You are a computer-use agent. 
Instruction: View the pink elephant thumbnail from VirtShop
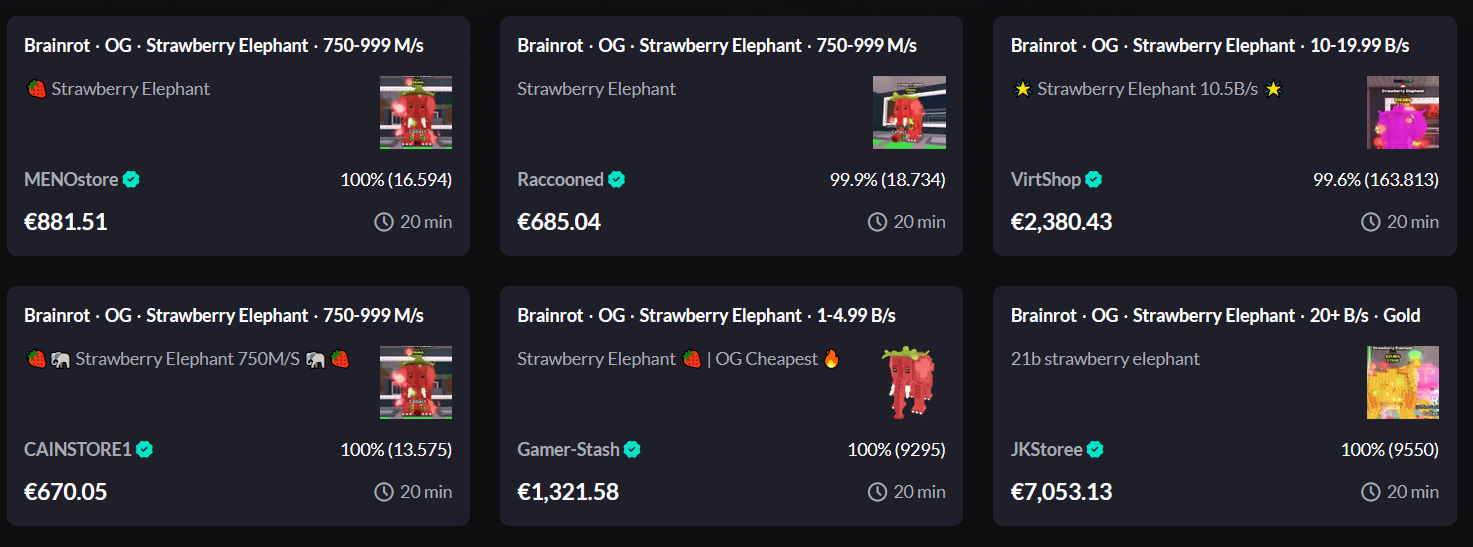[x=1403, y=113]
